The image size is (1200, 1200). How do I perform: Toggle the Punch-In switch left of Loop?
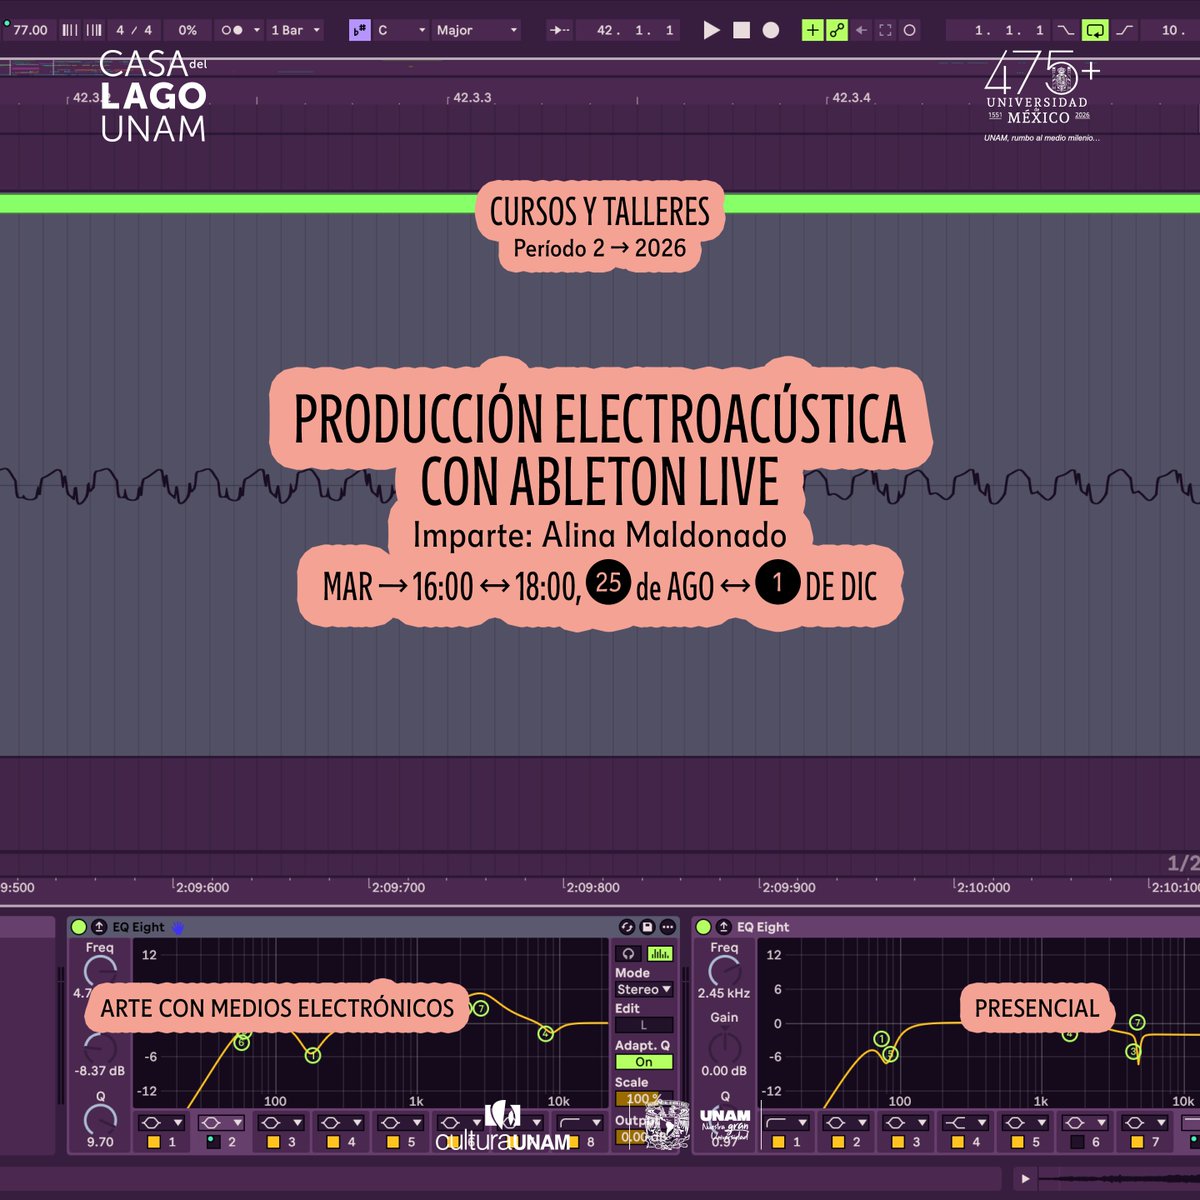tap(1066, 30)
